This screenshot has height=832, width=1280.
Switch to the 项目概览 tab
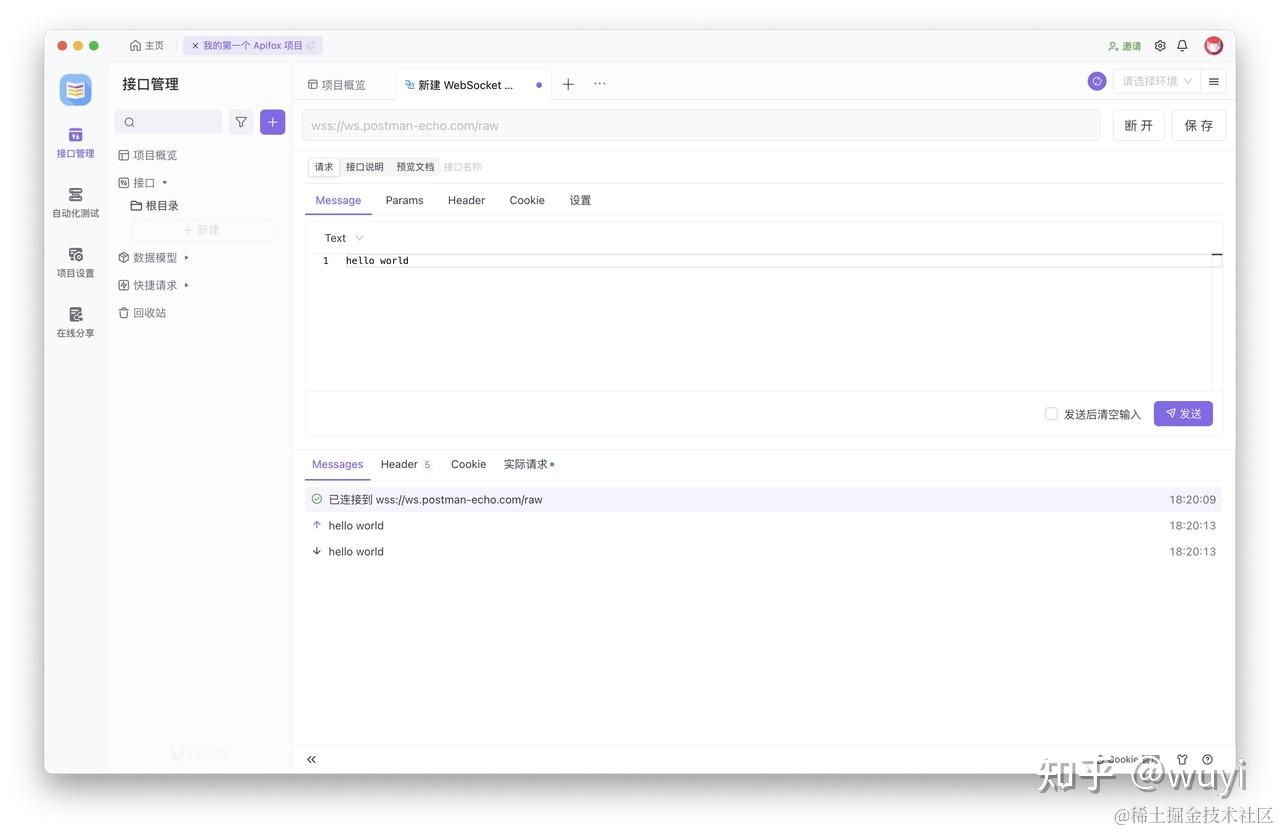coord(337,85)
